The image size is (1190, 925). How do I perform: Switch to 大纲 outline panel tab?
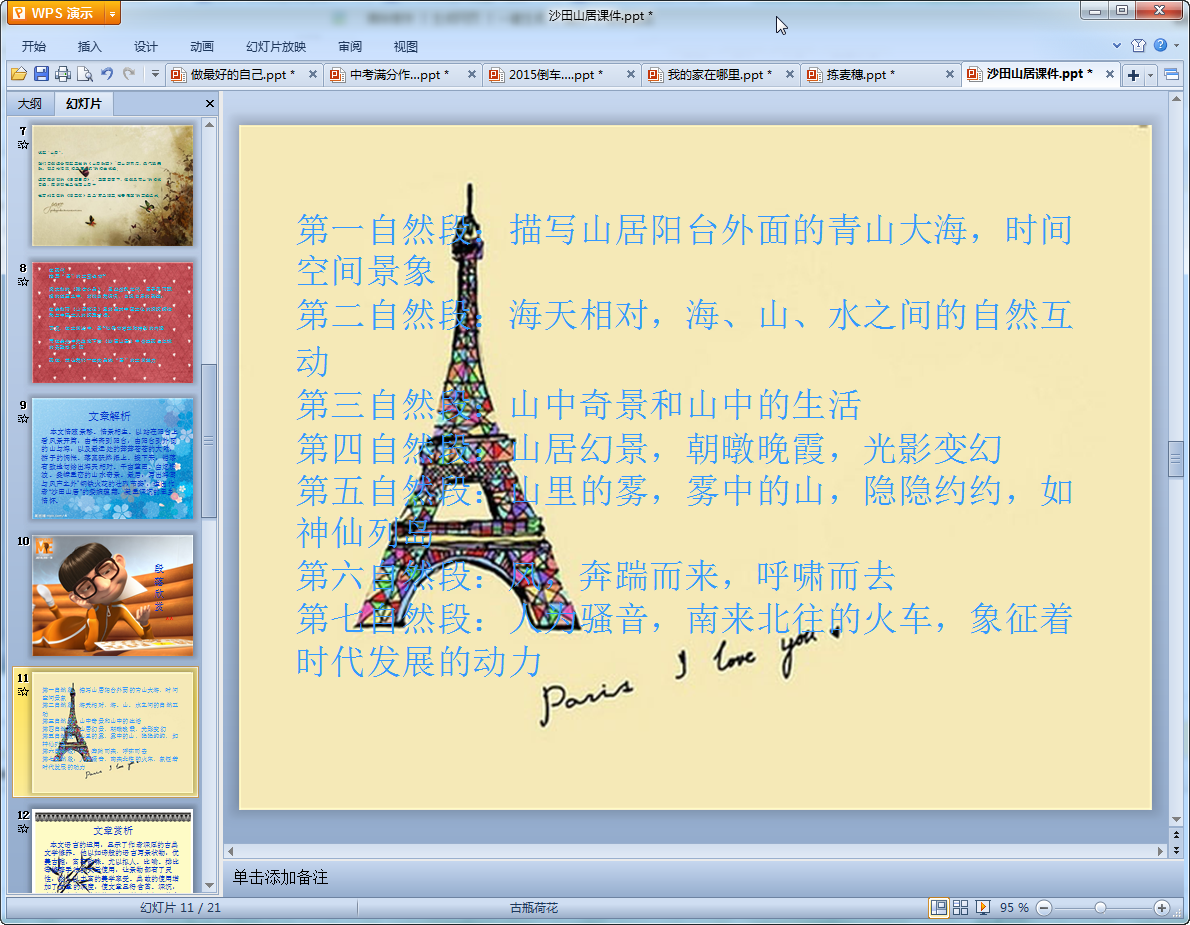click(x=30, y=103)
